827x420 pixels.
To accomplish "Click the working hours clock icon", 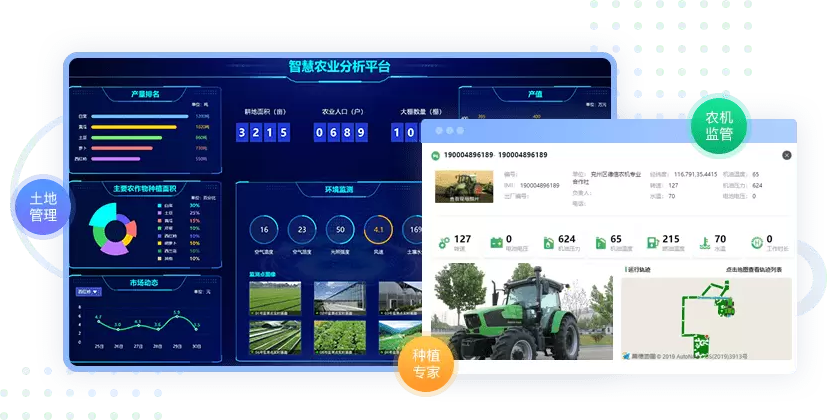I will 756,242.
